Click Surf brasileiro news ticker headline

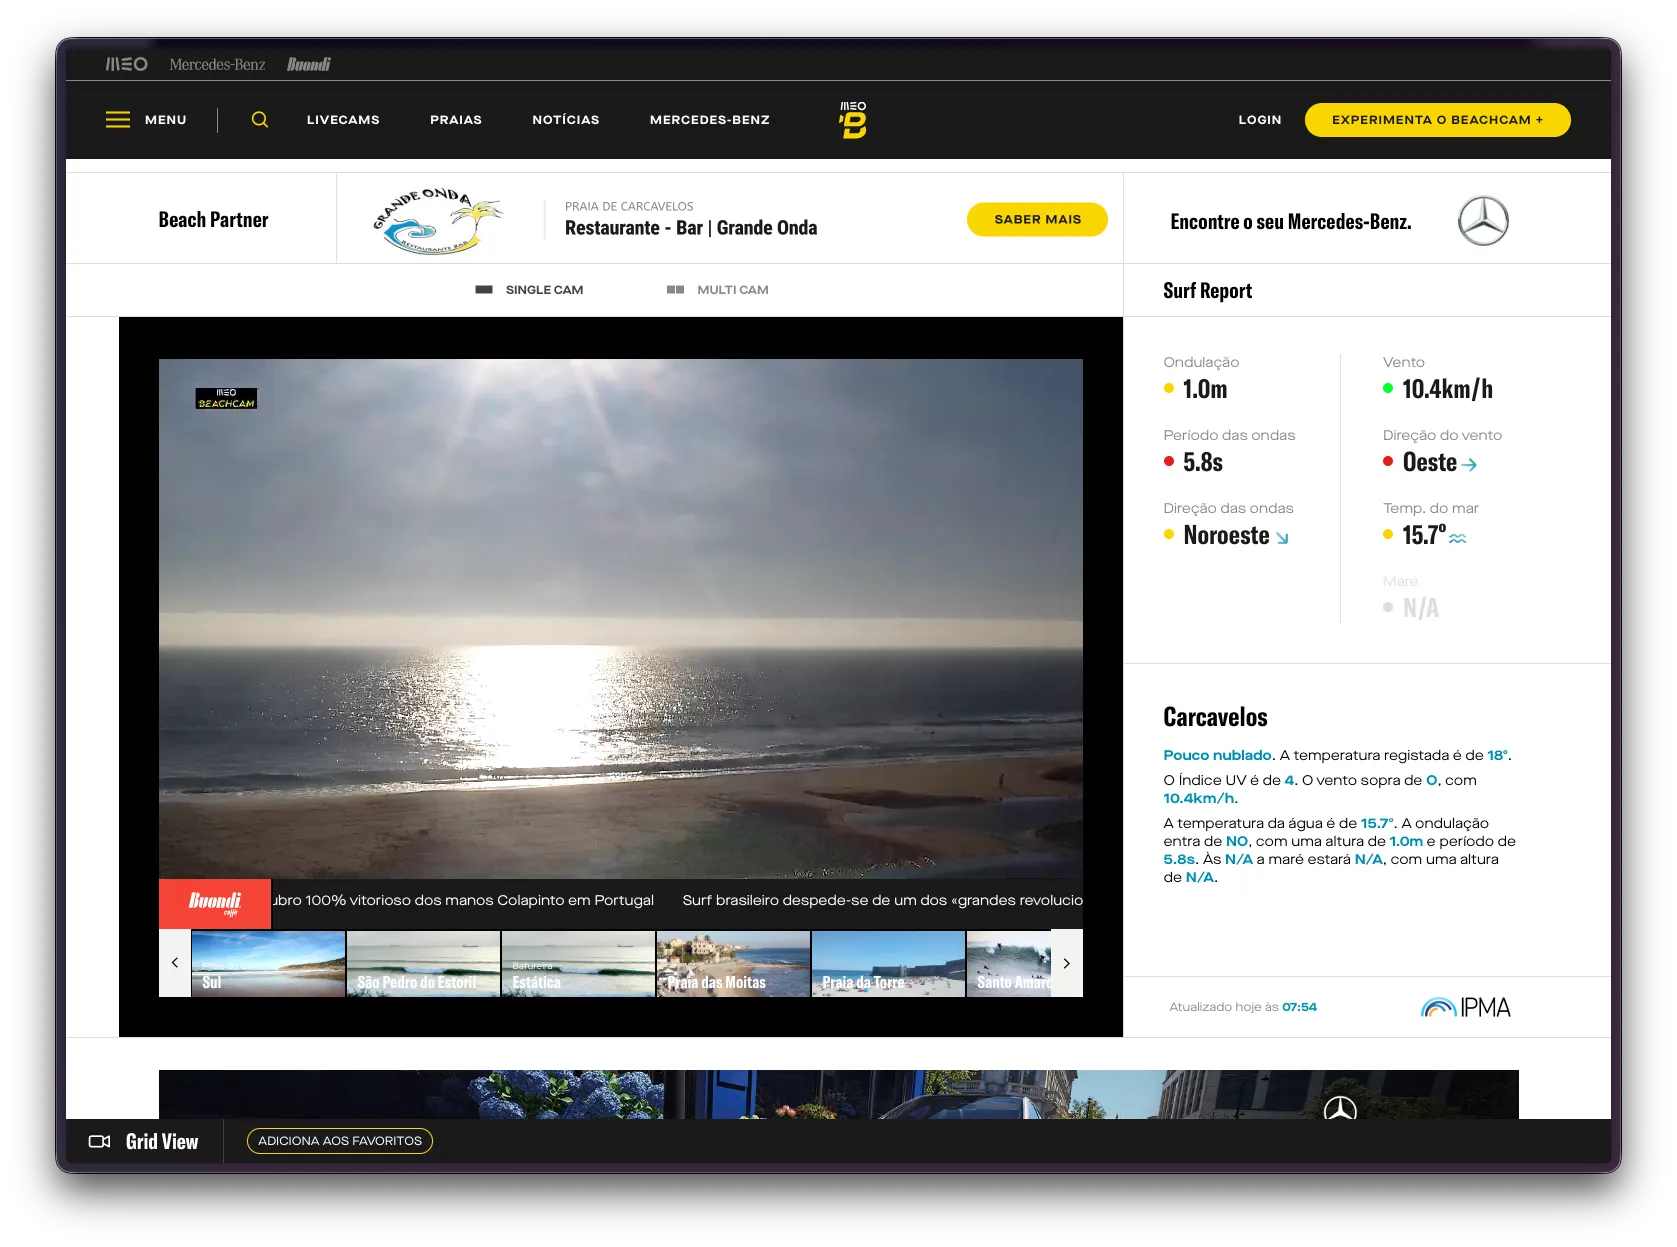coord(882,900)
